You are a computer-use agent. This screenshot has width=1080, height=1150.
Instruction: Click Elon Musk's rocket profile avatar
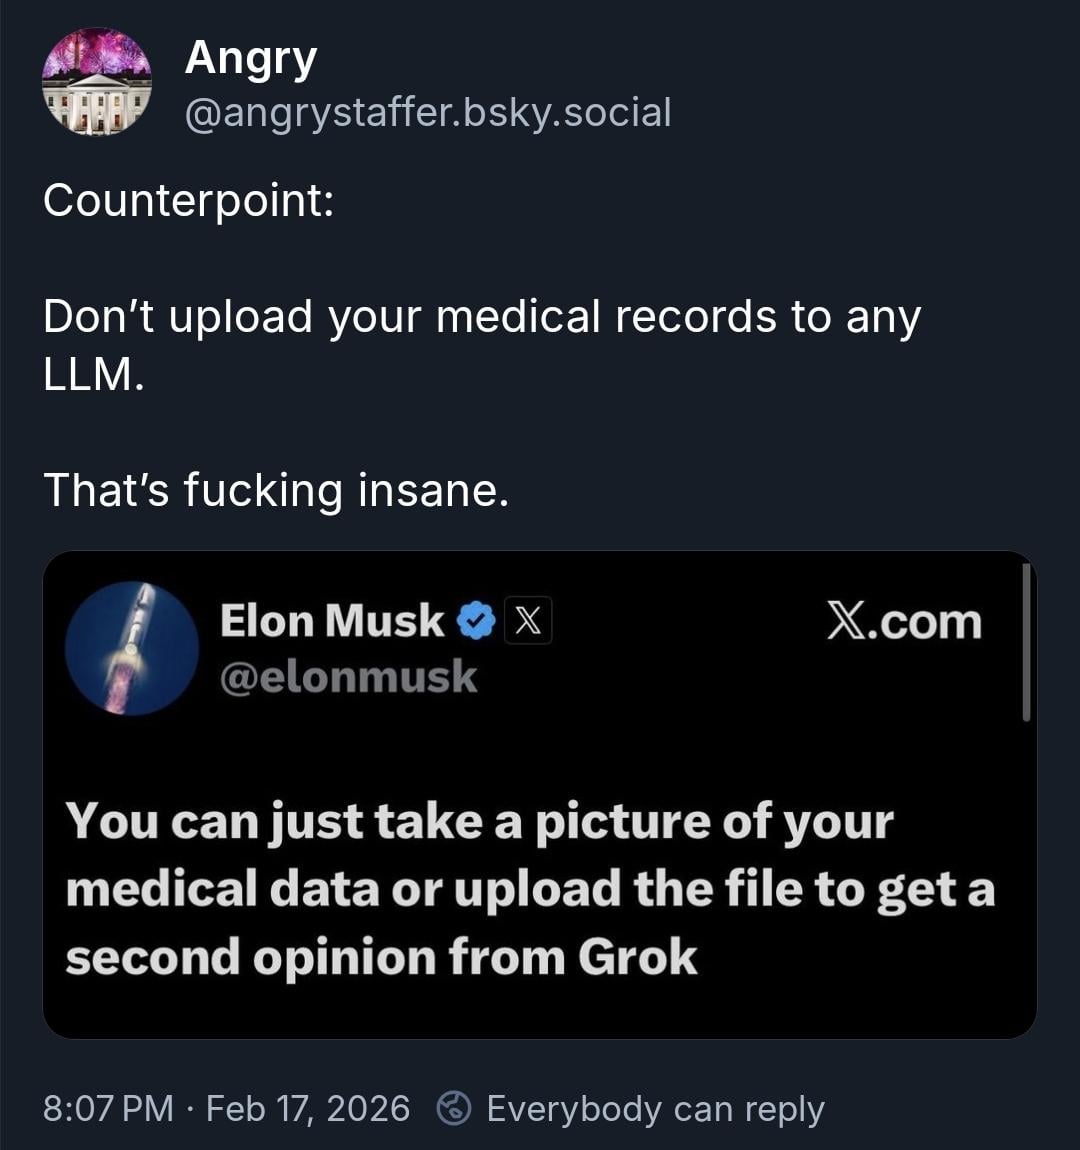(132, 648)
